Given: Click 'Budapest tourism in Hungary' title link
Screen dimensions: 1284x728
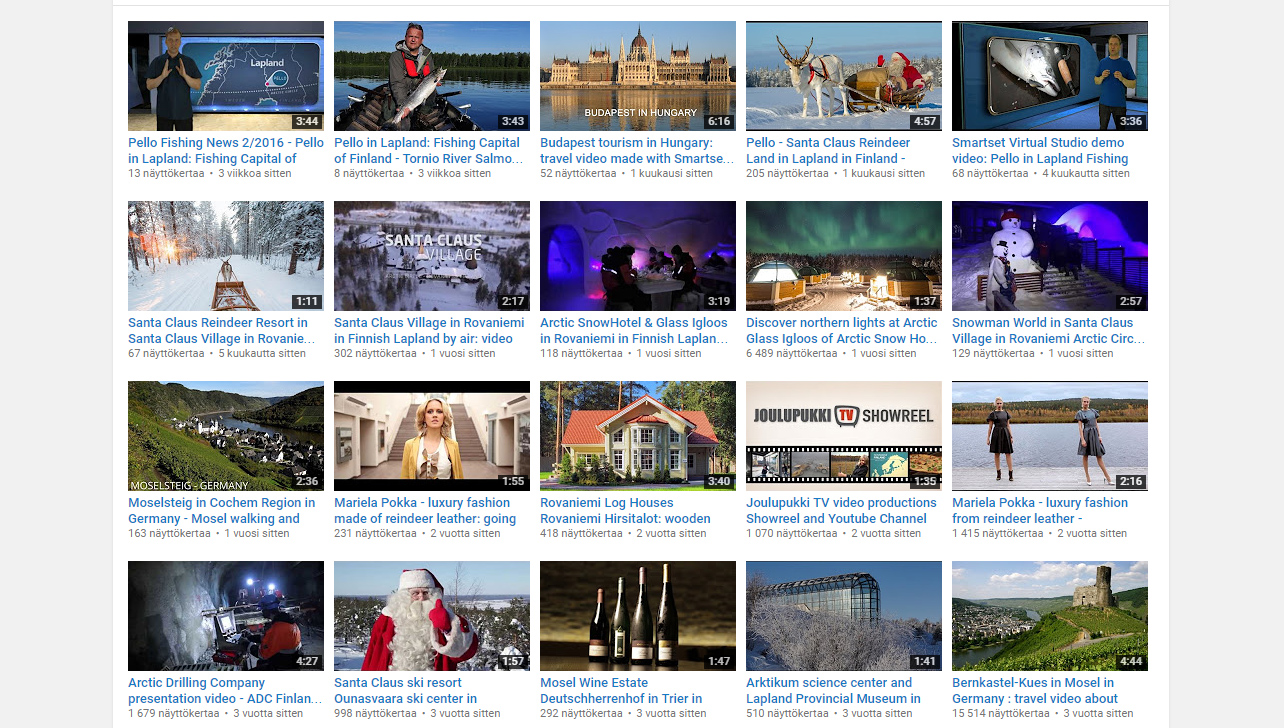Looking at the screenshot, I should [637, 150].
